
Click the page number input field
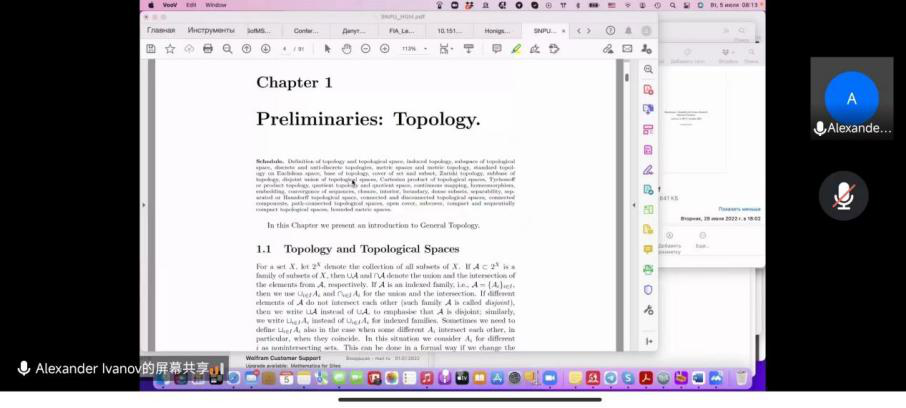[286, 49]
